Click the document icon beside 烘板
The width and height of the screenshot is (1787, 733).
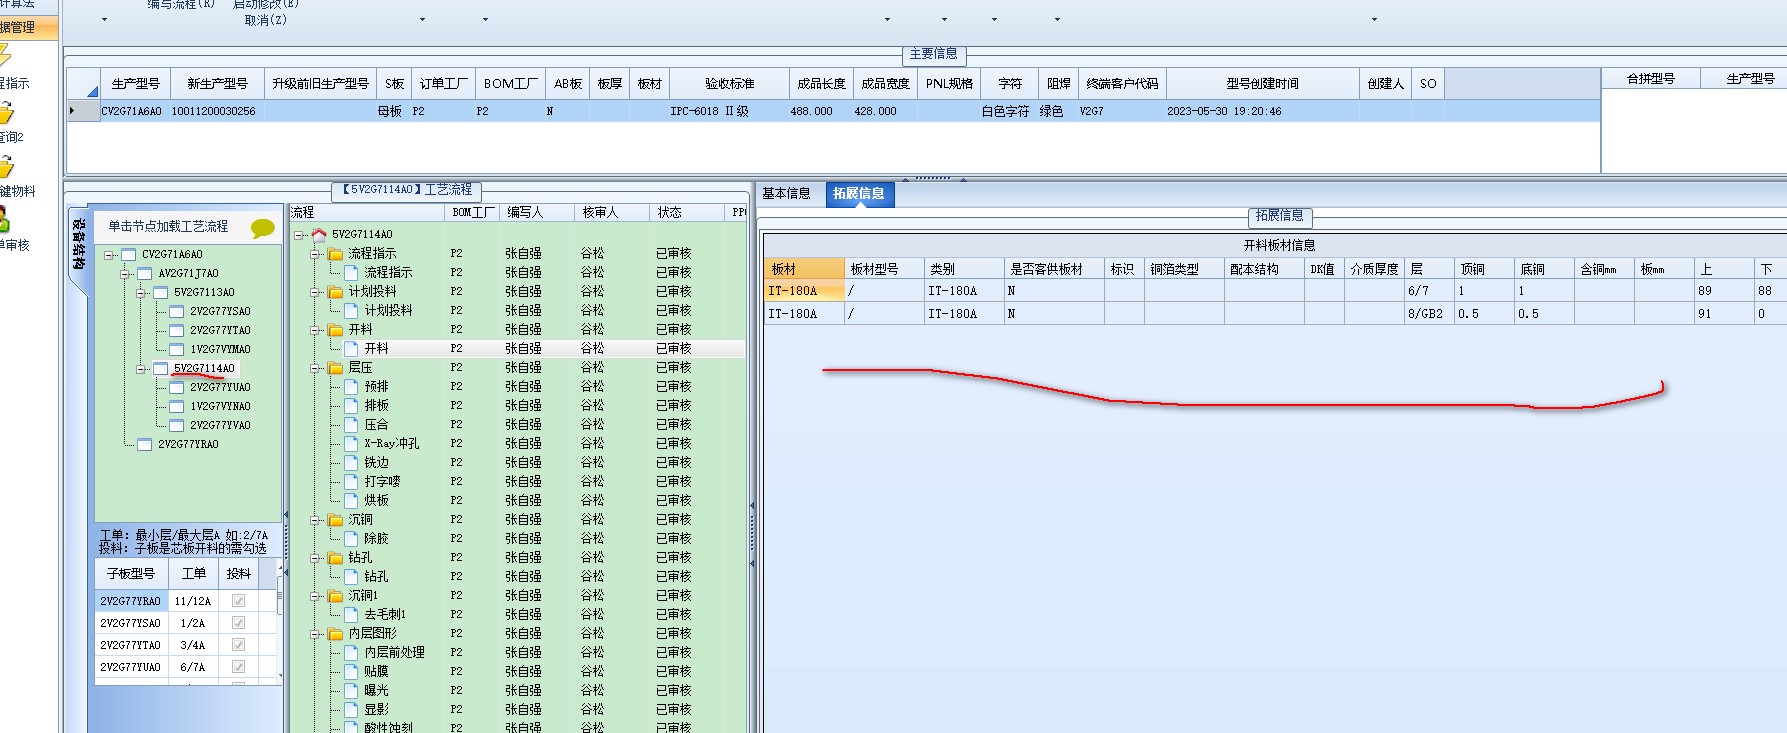pos(351,501)
